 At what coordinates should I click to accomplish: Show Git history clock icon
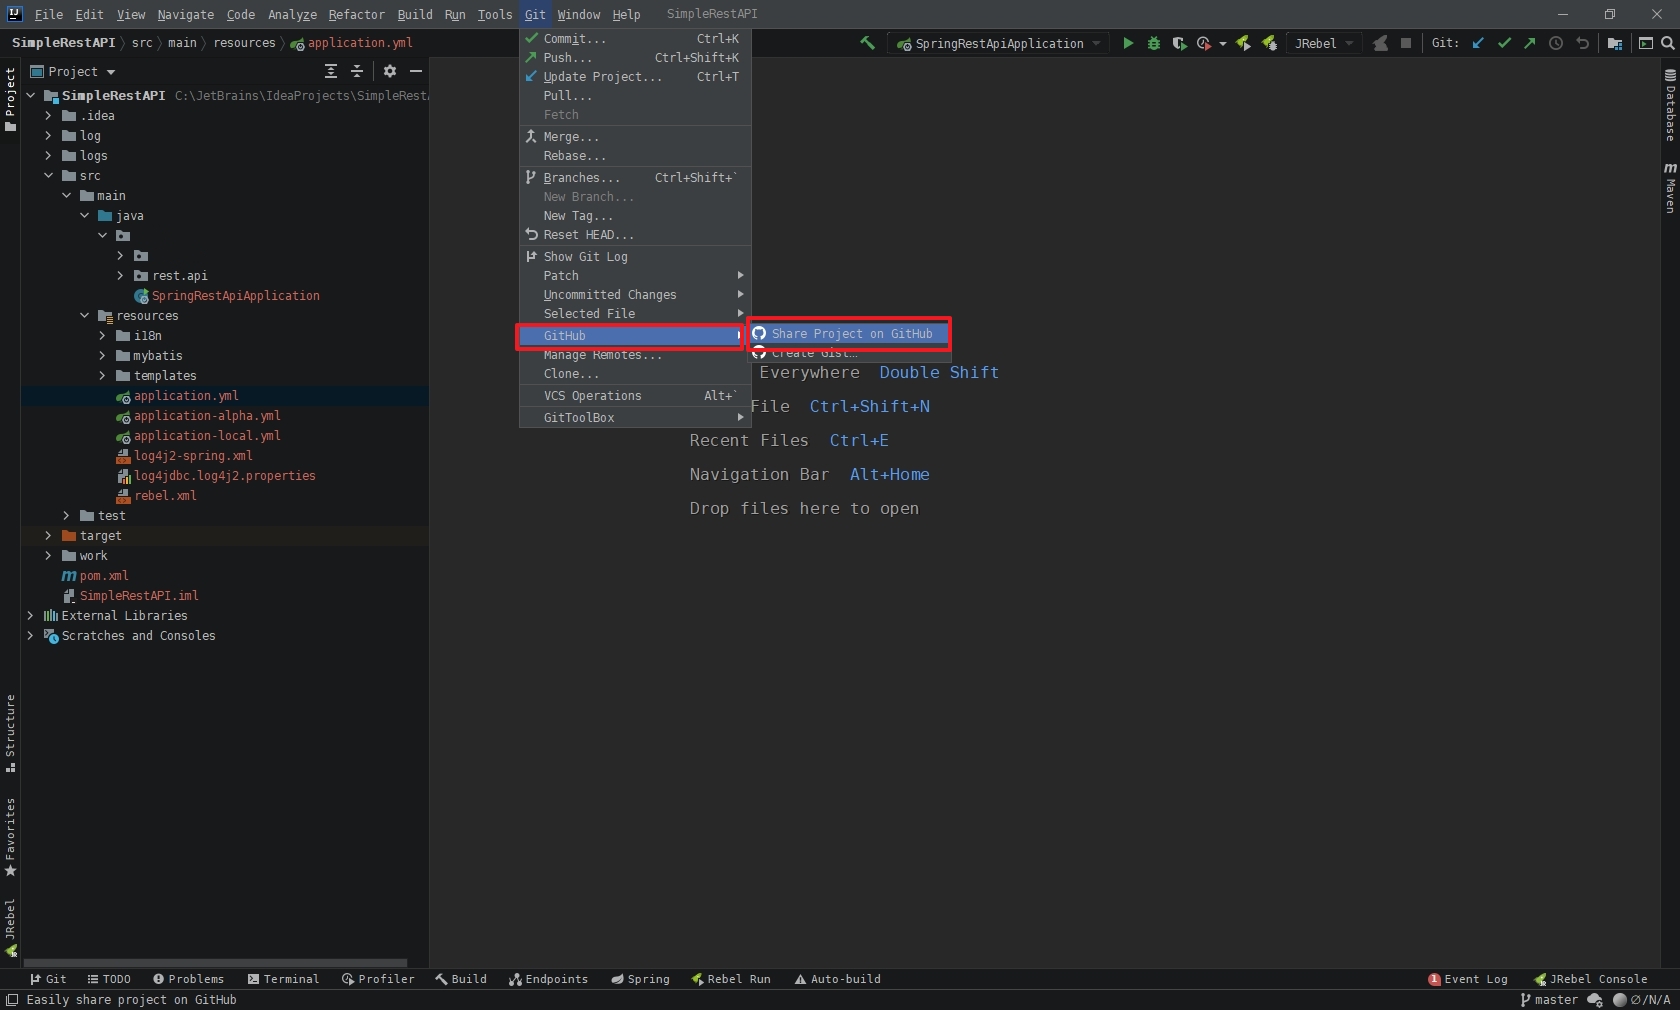pyautogui.click(x=1556, y=43)
